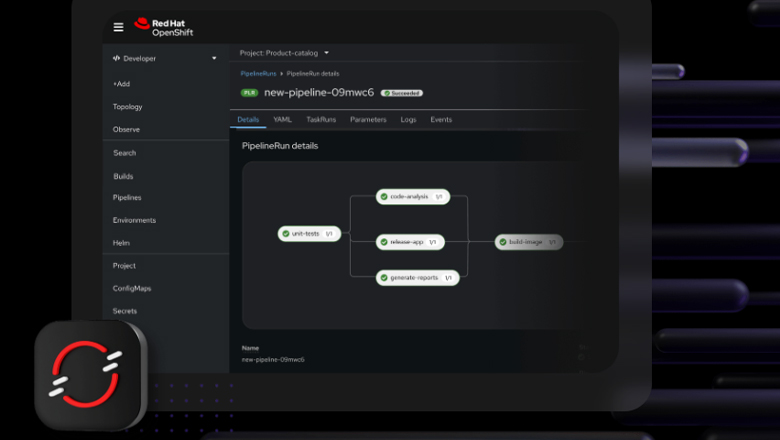Open Topology in the sidebar
The height and width of the screenshot is (440, 780).
click(x=127, y=107)
